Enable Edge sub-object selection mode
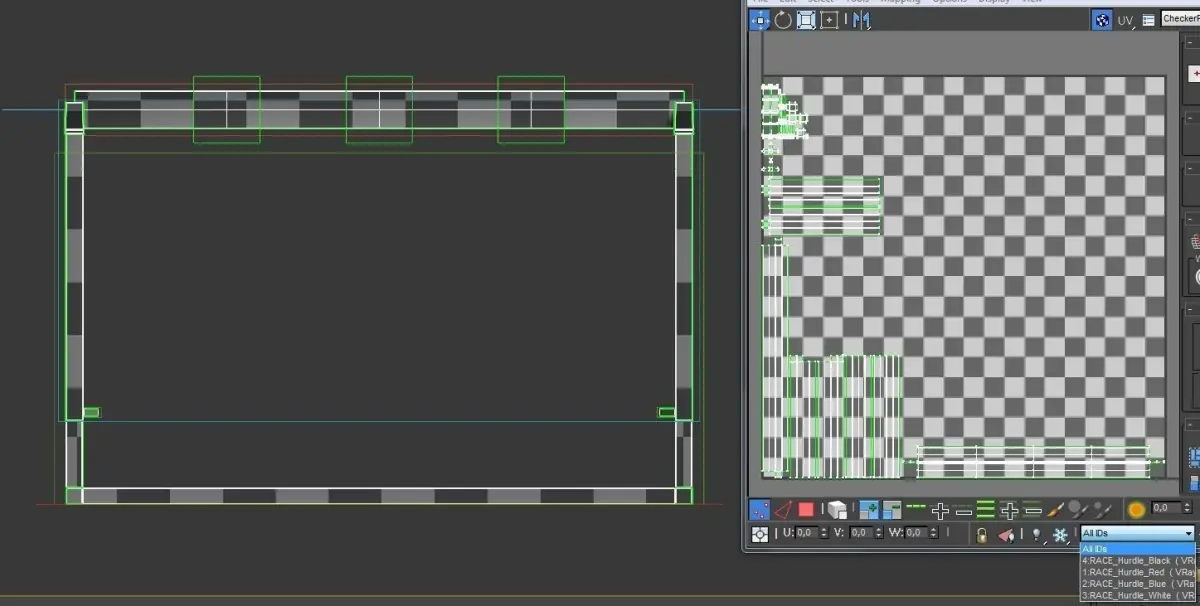Image resolution: width=1200 pixels, height=606 pixels. (x=783, y=510)
